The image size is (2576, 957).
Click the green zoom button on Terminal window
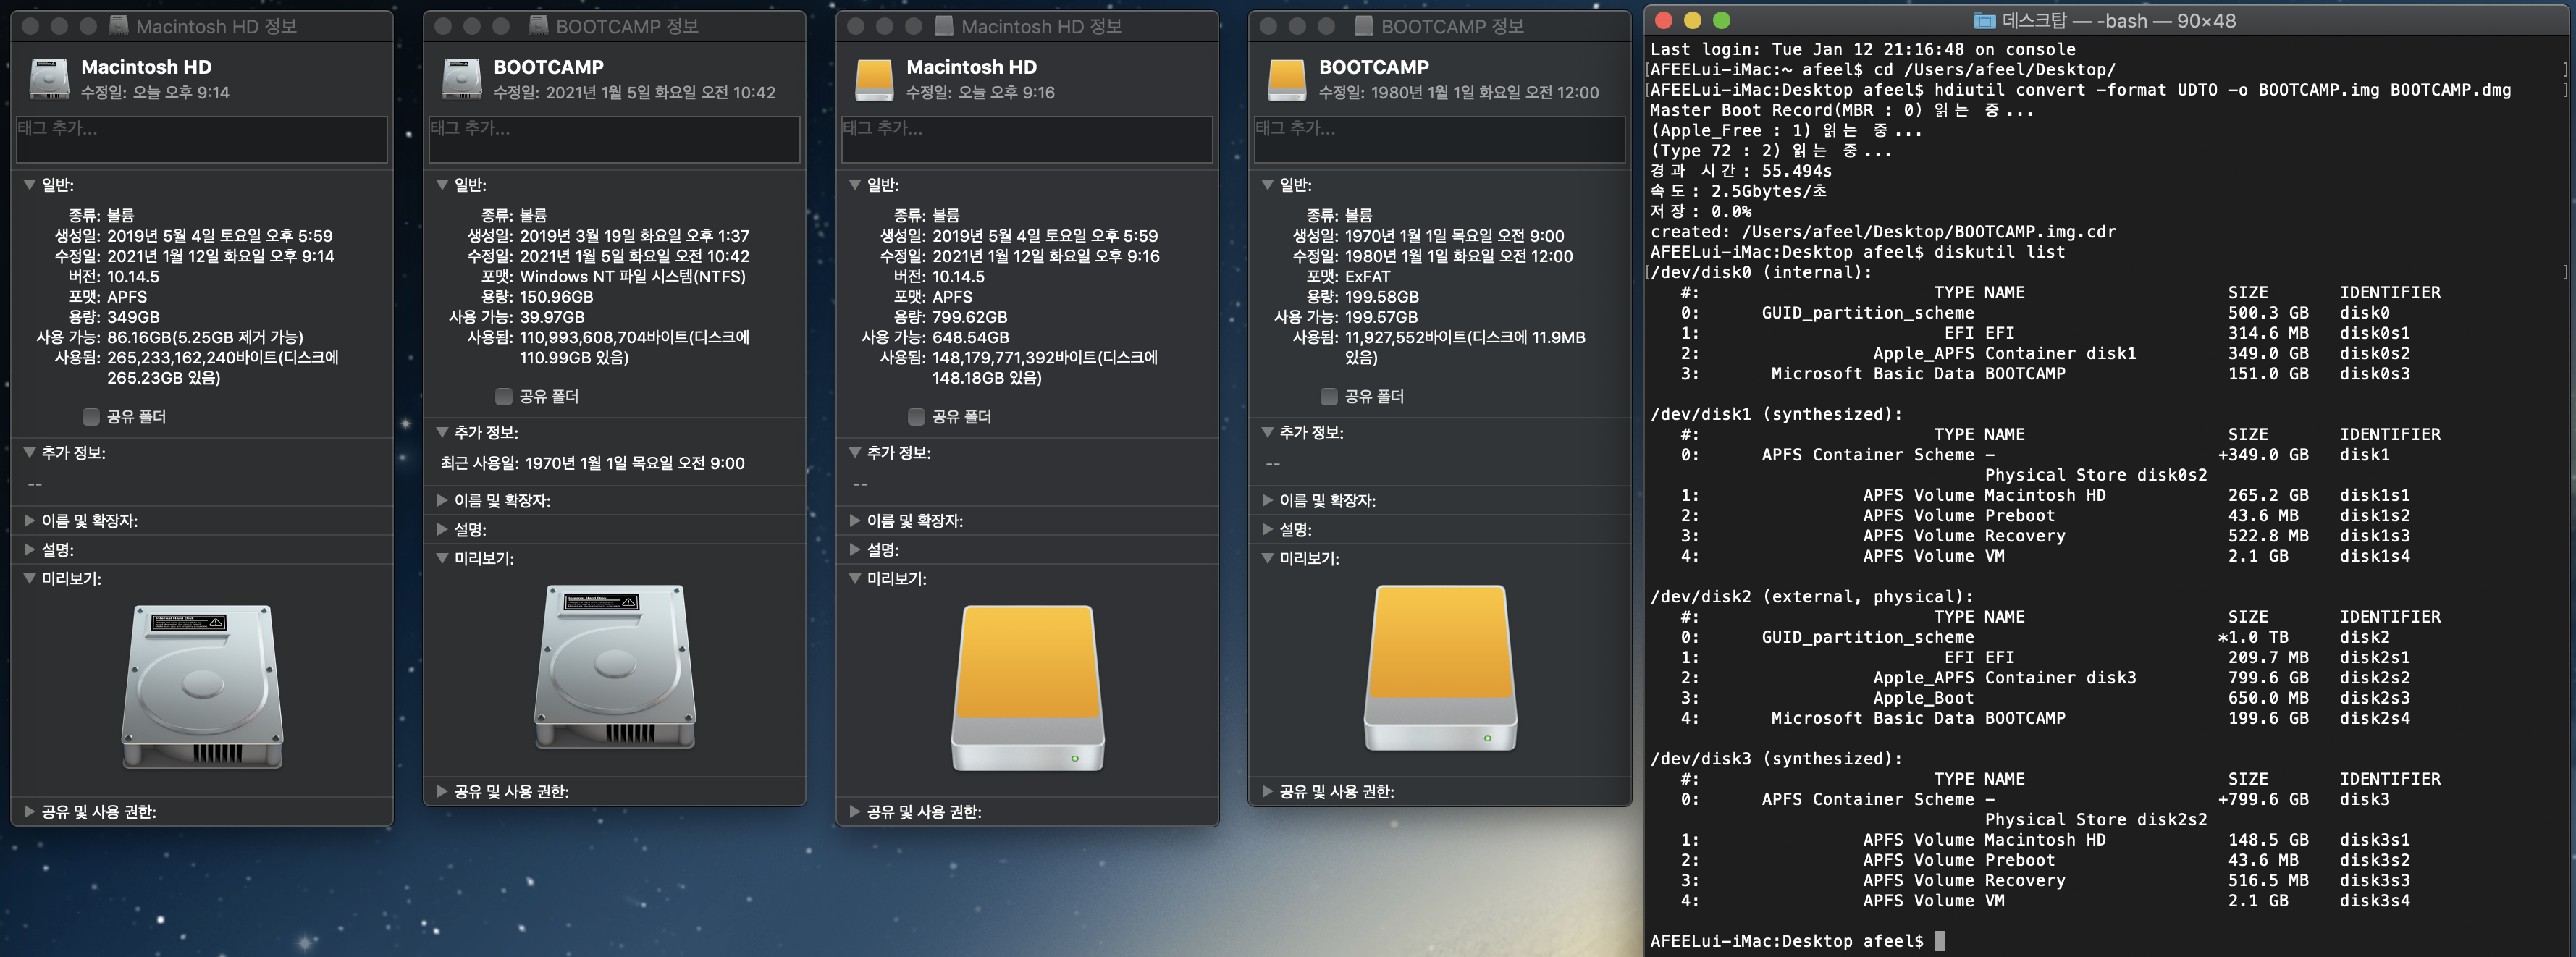point(1721,21)
